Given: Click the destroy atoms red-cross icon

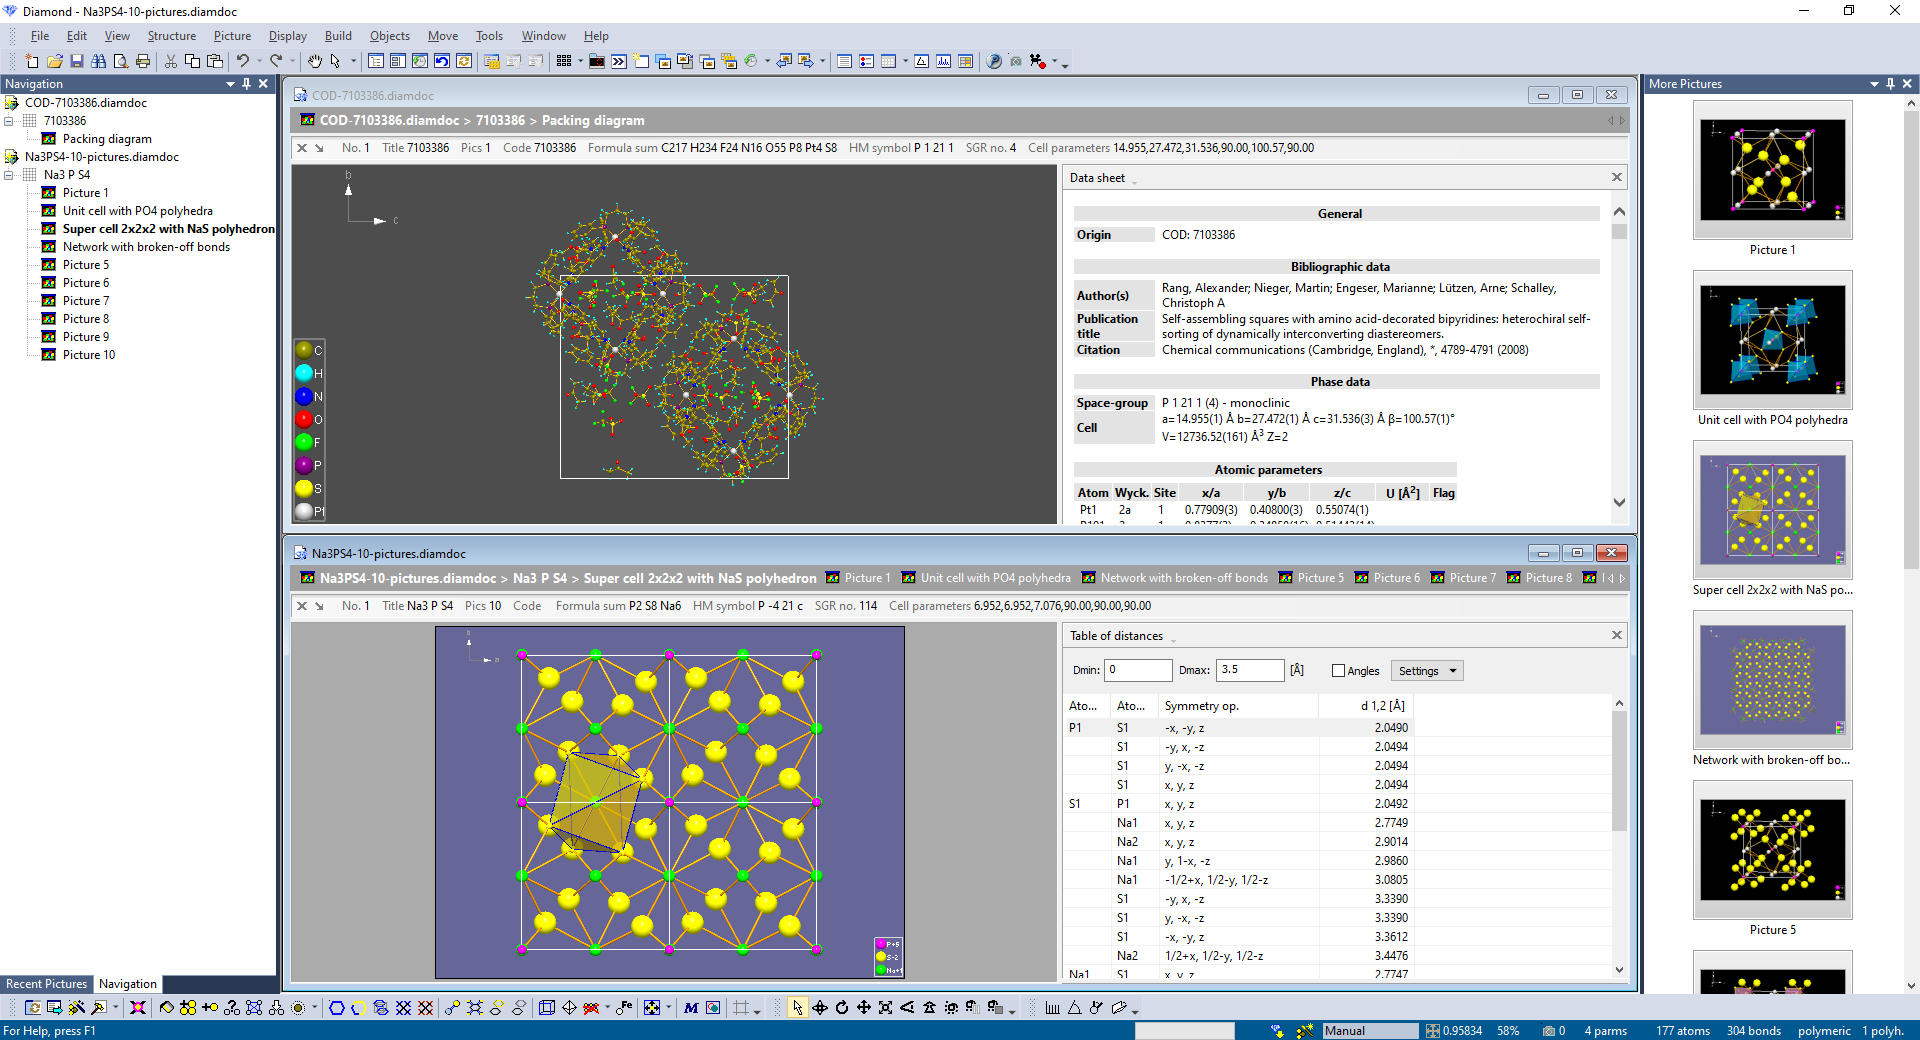Looking at the screenshot, I should point(591,1007).
